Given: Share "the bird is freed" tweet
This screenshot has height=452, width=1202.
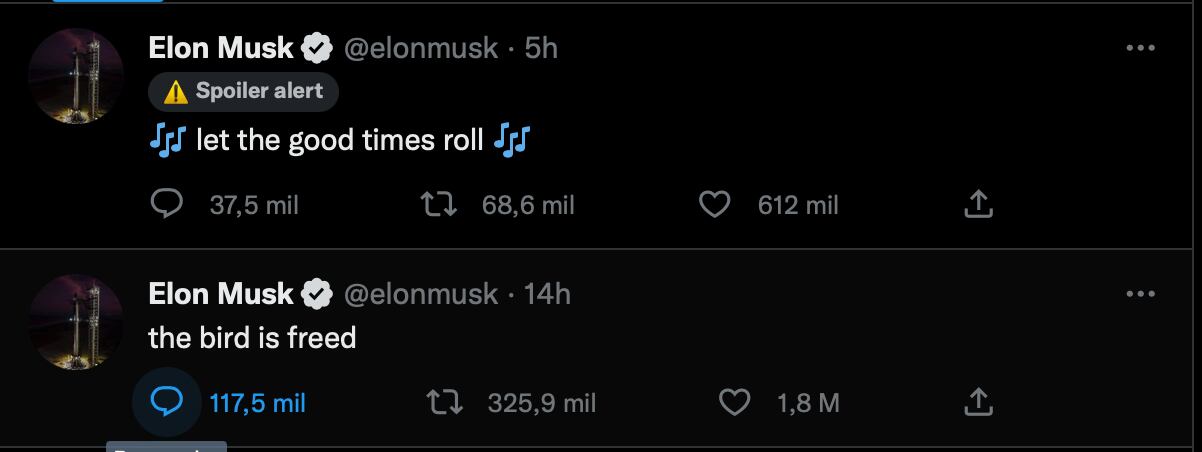Looking at the screenshot, I should (x=978, y=403).
